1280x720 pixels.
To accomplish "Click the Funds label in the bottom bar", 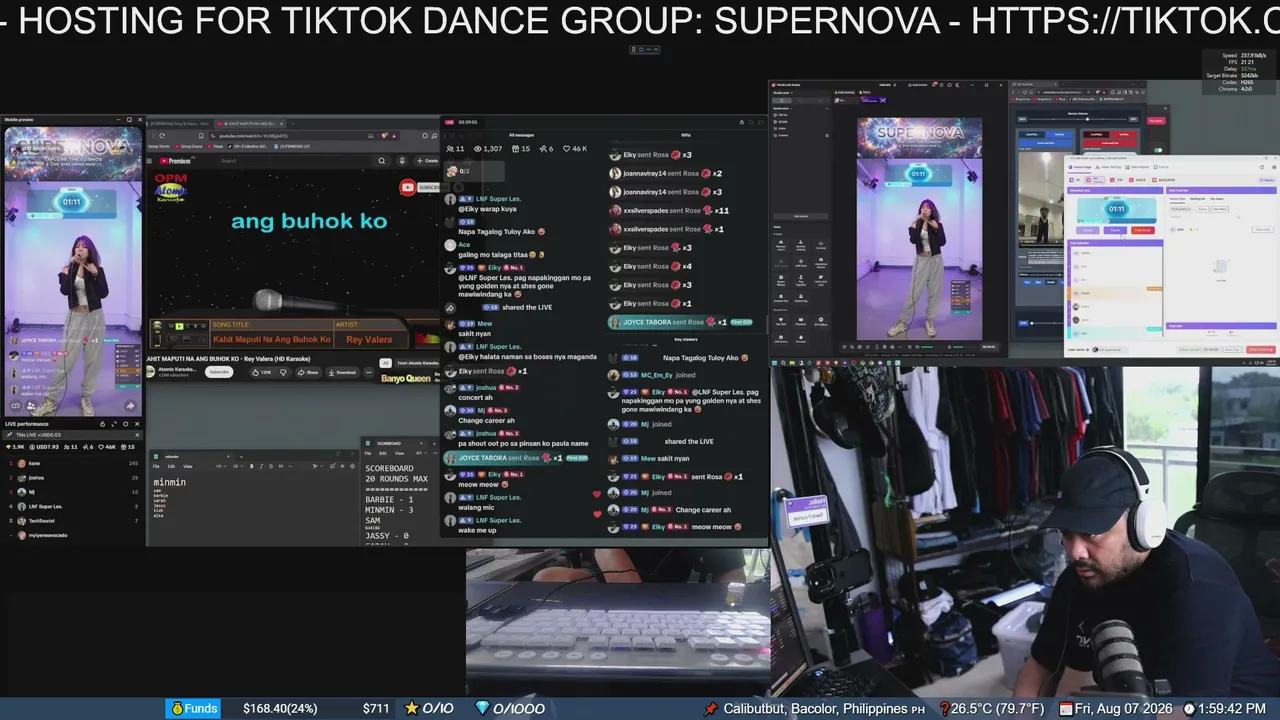I will click(192, 708).
